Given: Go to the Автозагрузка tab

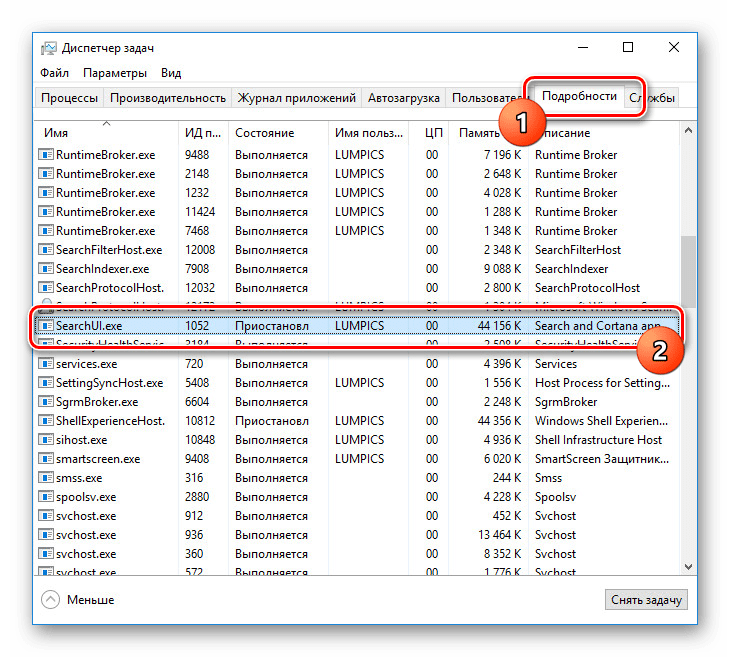Looking at the screenshot, I should pyautogui.click(x=404, y=98).
